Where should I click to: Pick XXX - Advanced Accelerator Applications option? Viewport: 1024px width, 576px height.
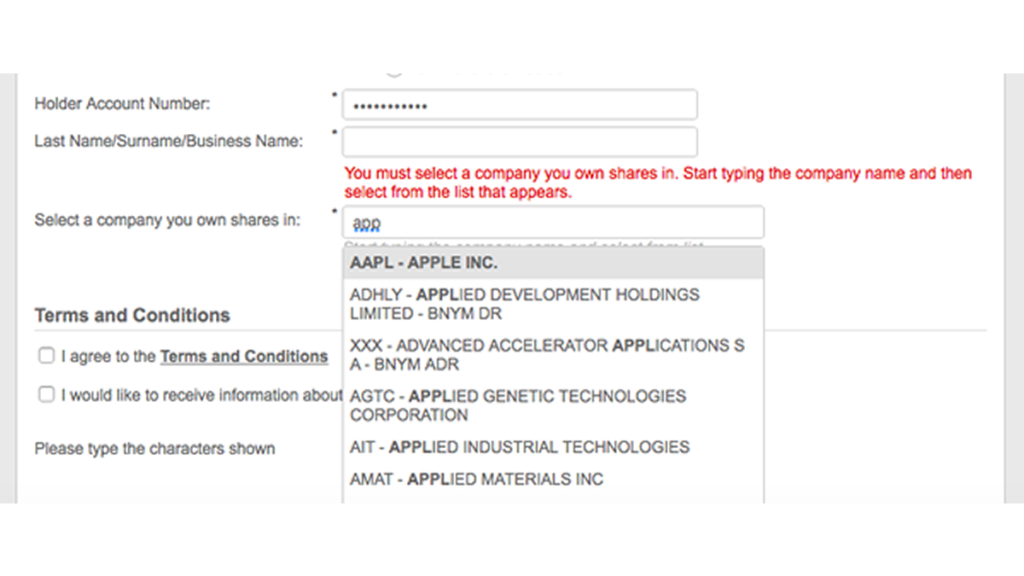point(553,355)
